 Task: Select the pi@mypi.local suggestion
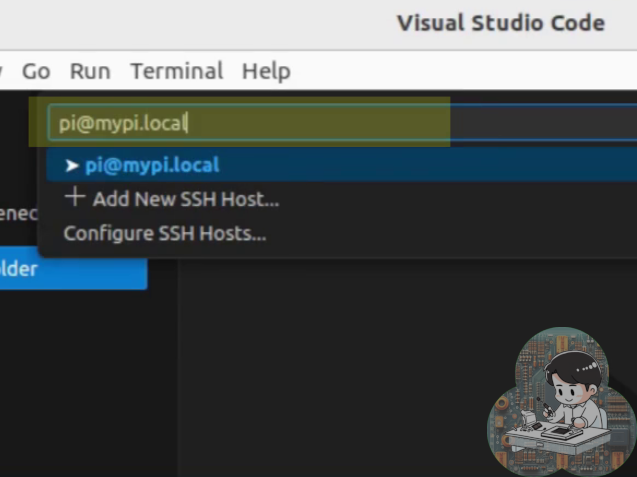click(x=341, y=165)
